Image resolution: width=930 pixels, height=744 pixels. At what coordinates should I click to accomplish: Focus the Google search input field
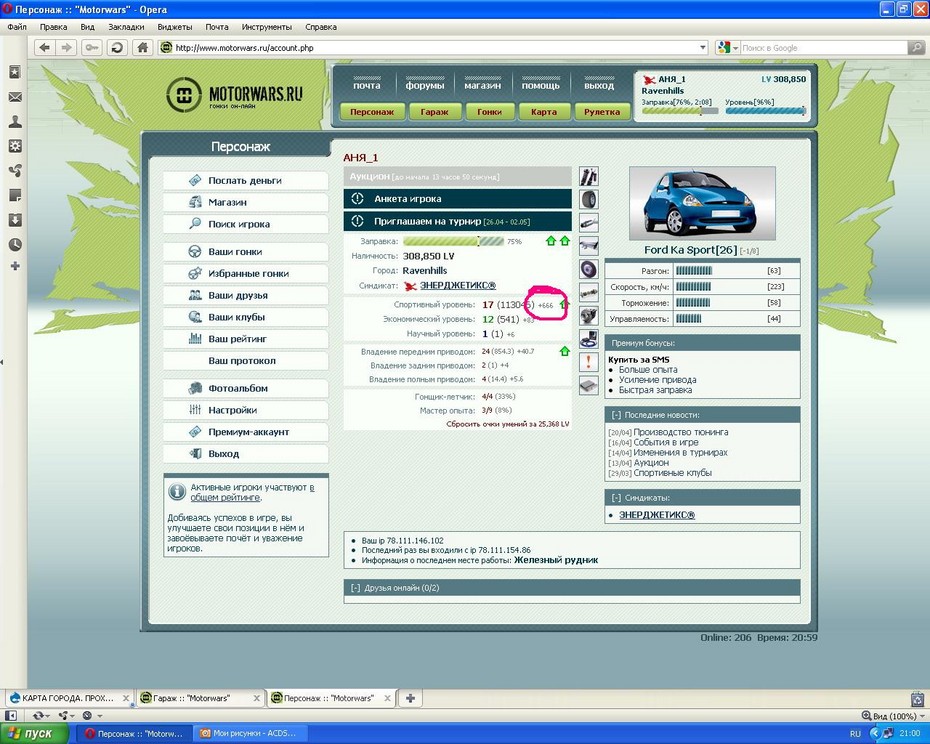[x=824, y=47]
